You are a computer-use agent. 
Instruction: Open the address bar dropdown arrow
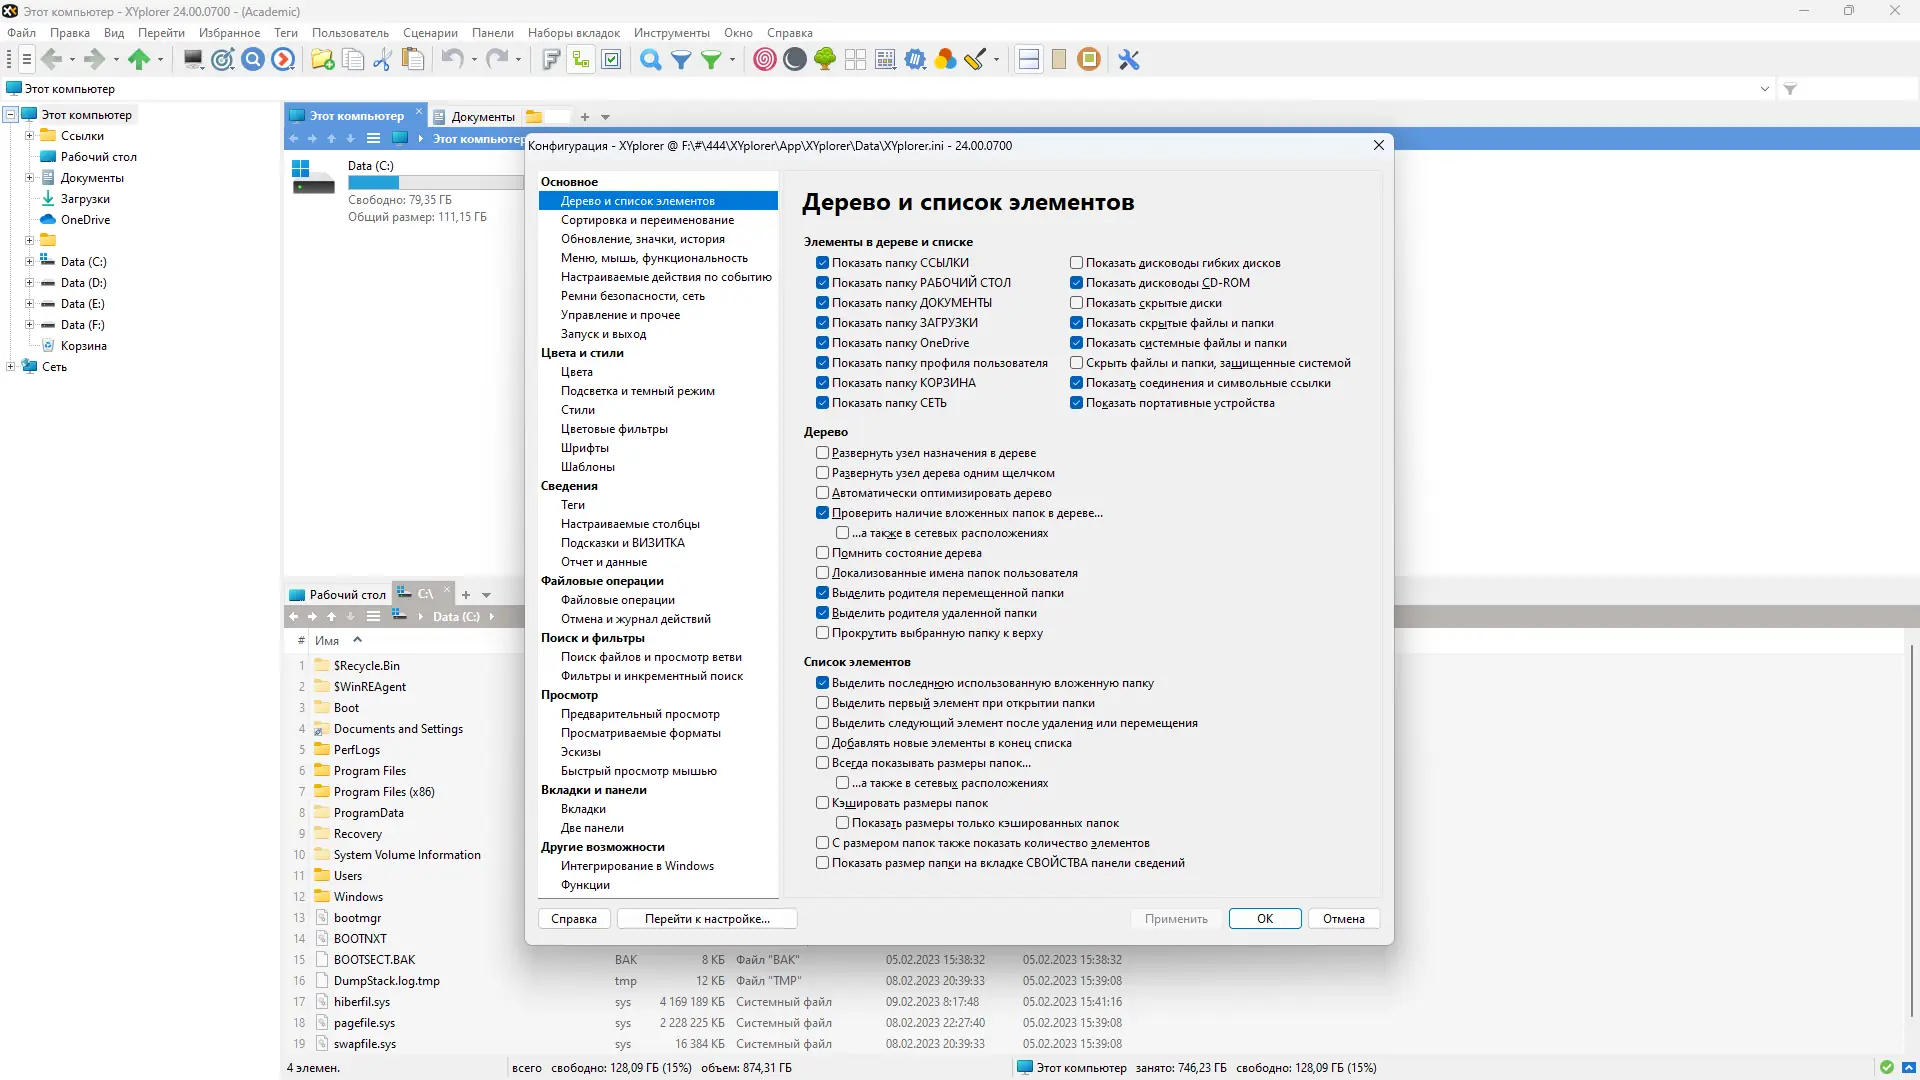(x=1765, y=89)
